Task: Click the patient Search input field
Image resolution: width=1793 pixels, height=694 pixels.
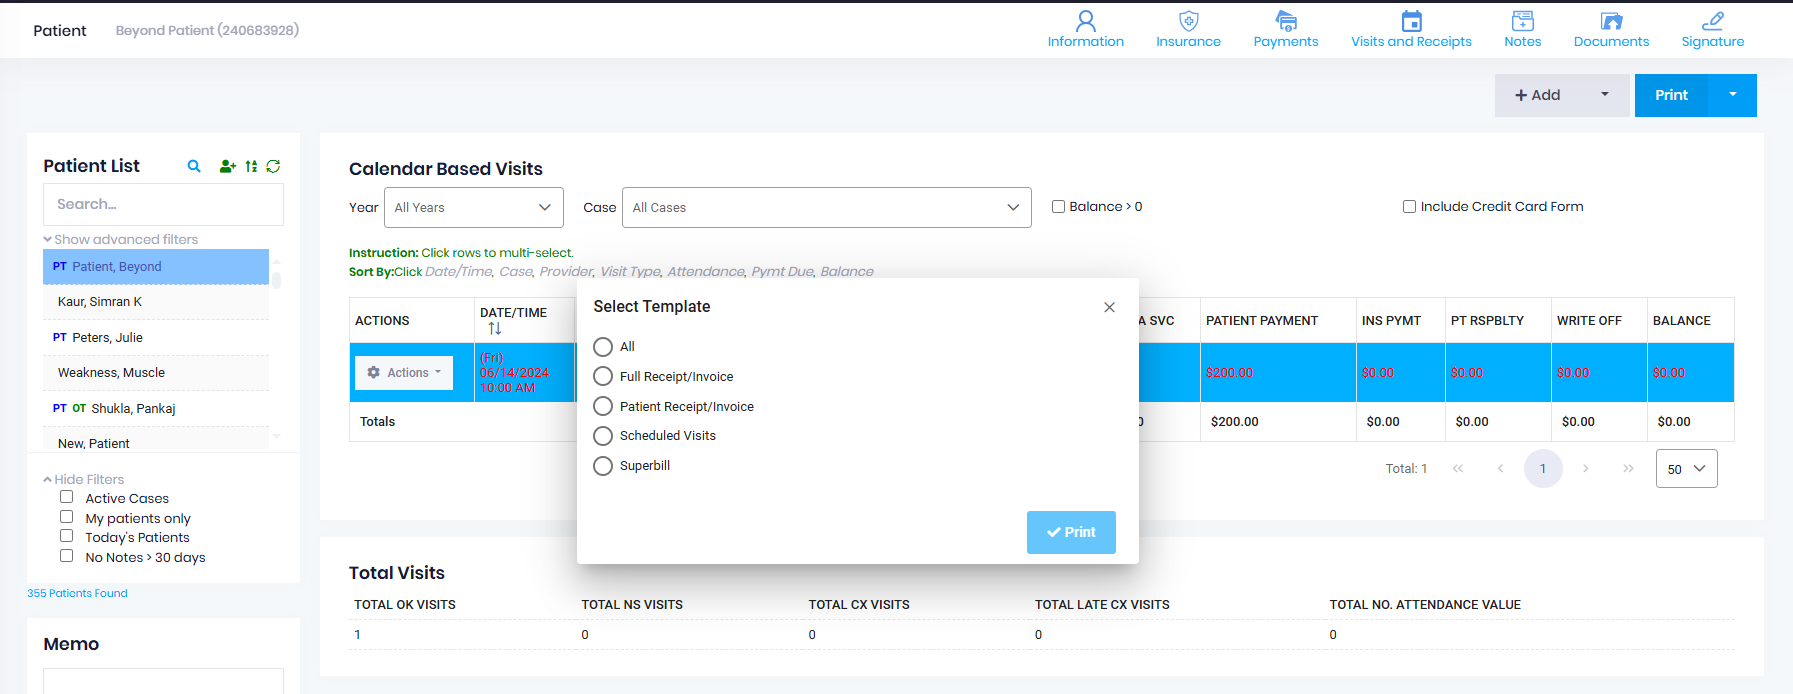Action: point(163,204)
